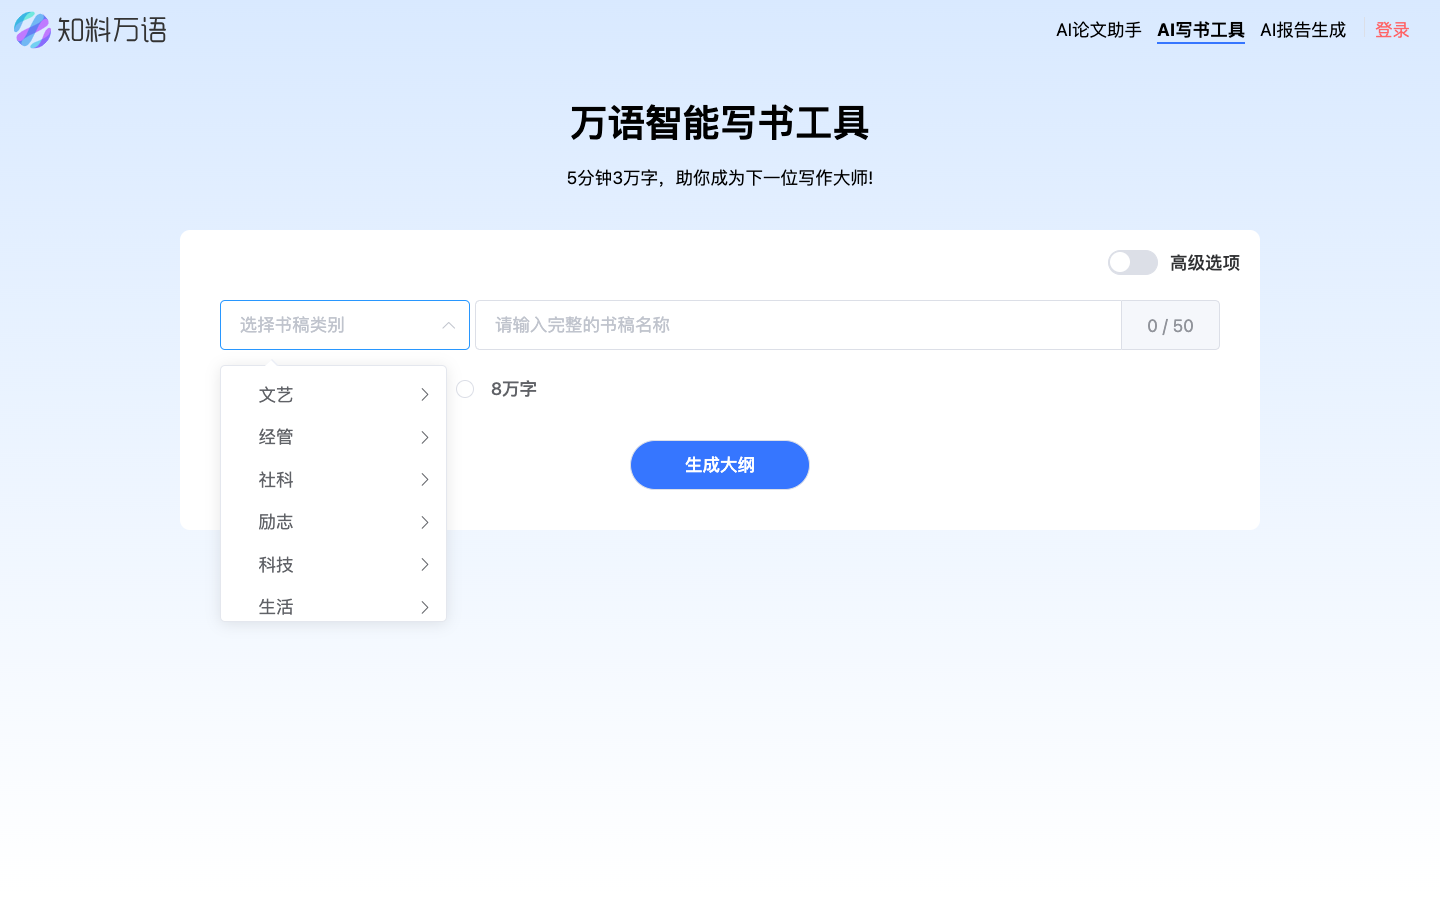
Task: Open the 登录 login link
Action: click(x=1392, y=30)
